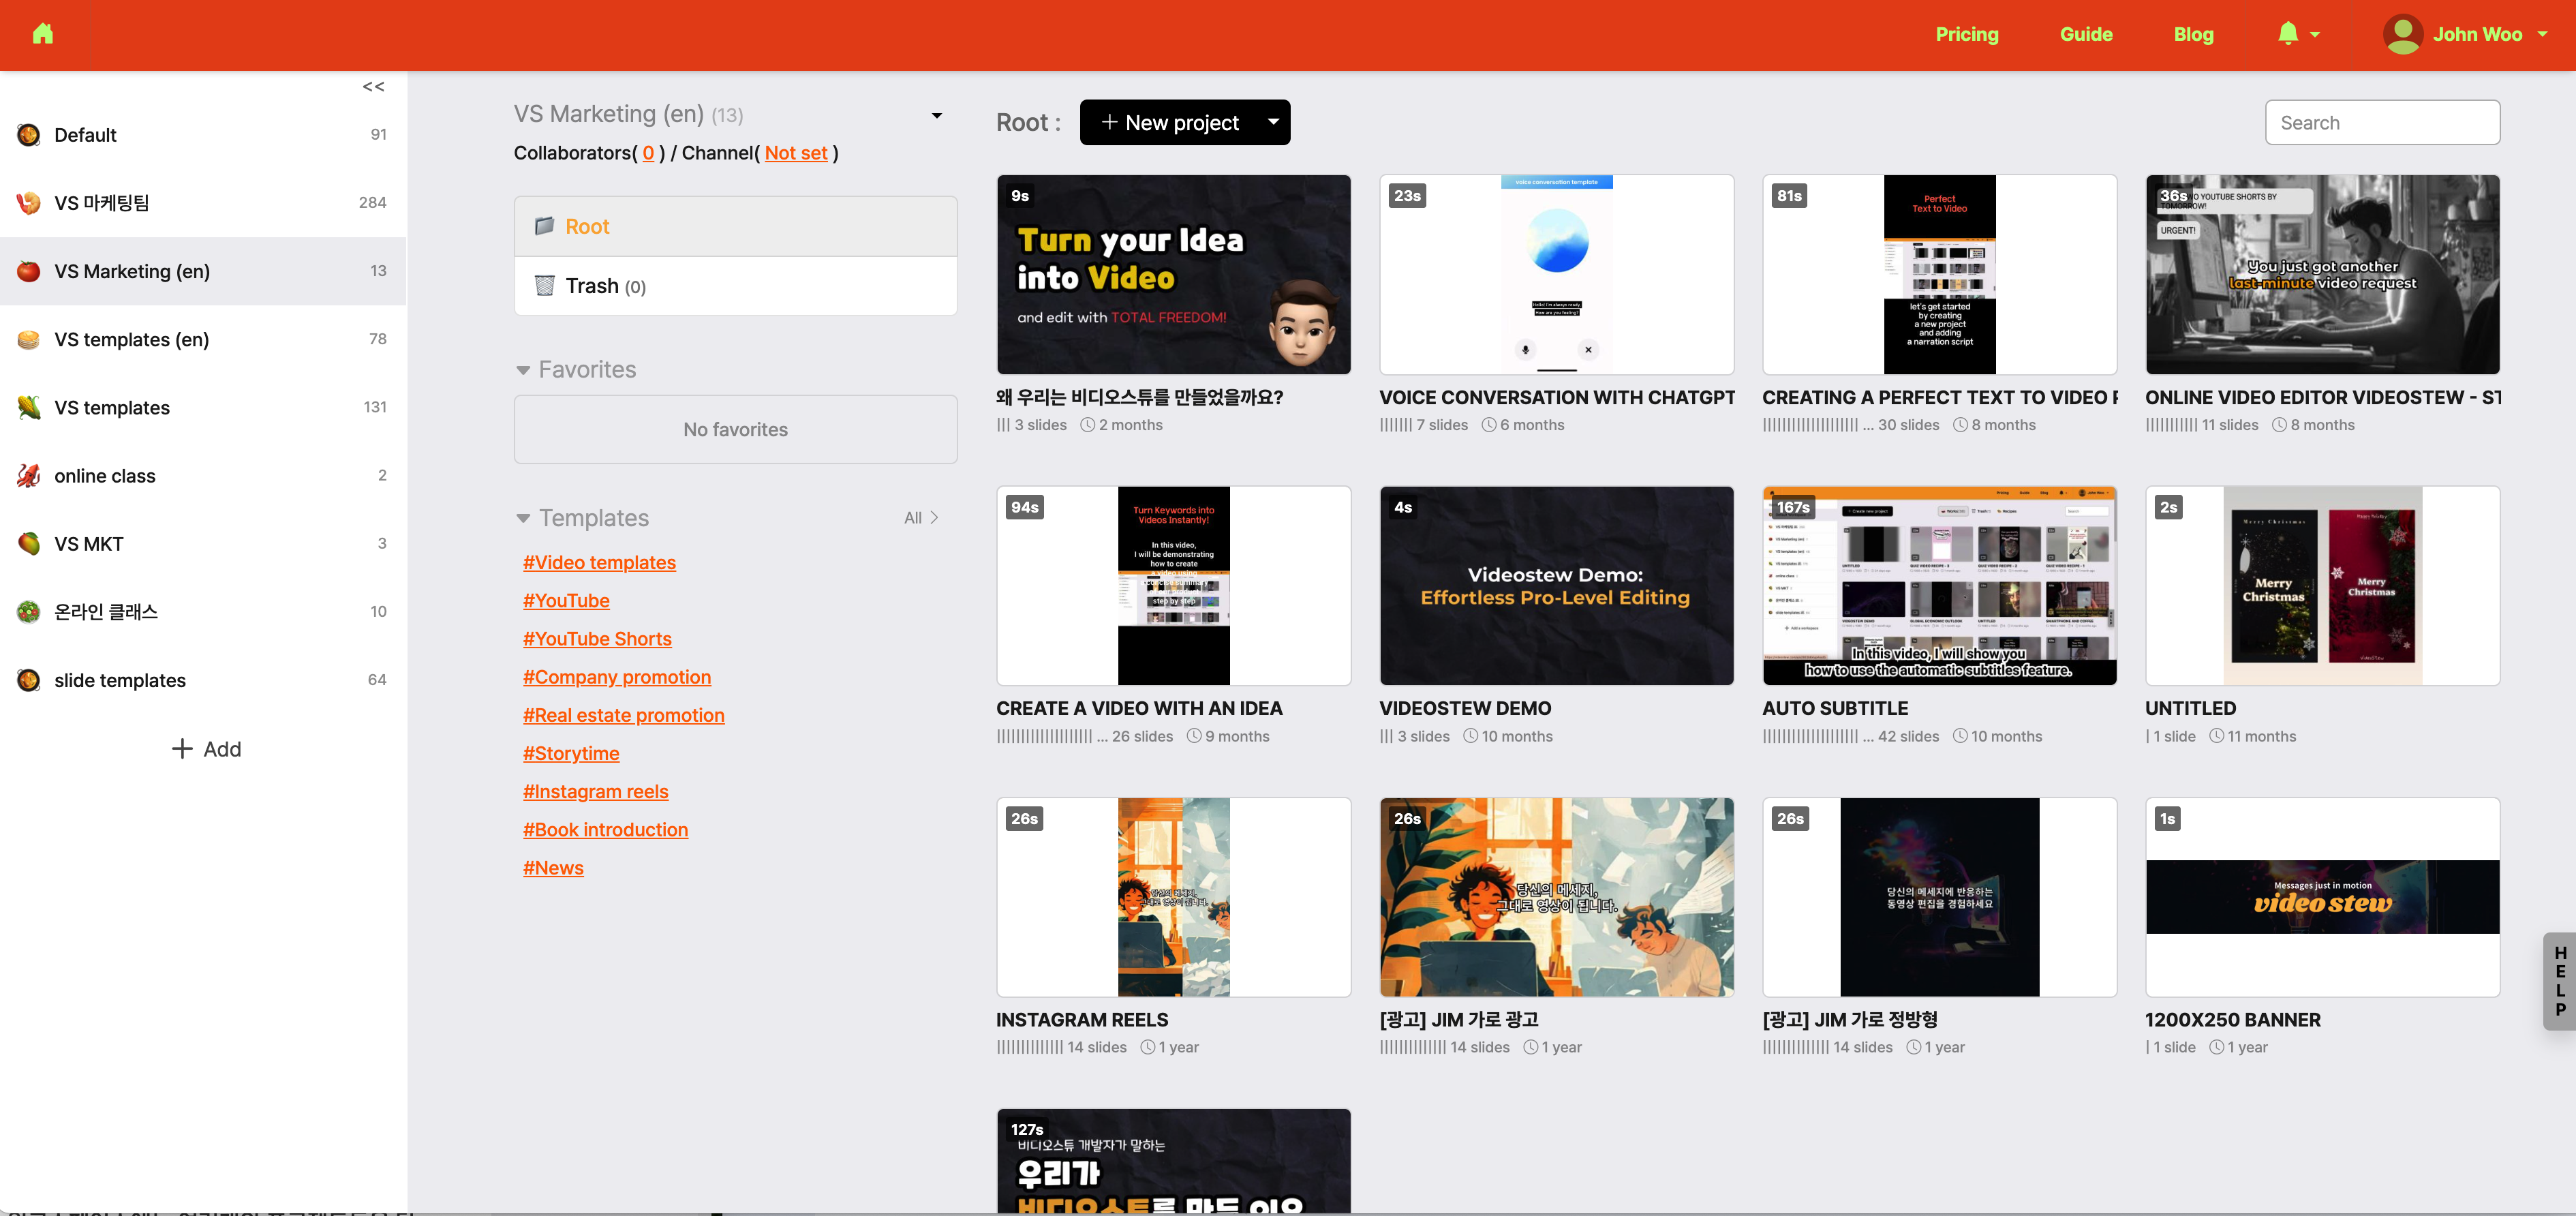Click the Channel Not set link
This screenshot has width=2576, height=1216.
click(x=796, y=153)
